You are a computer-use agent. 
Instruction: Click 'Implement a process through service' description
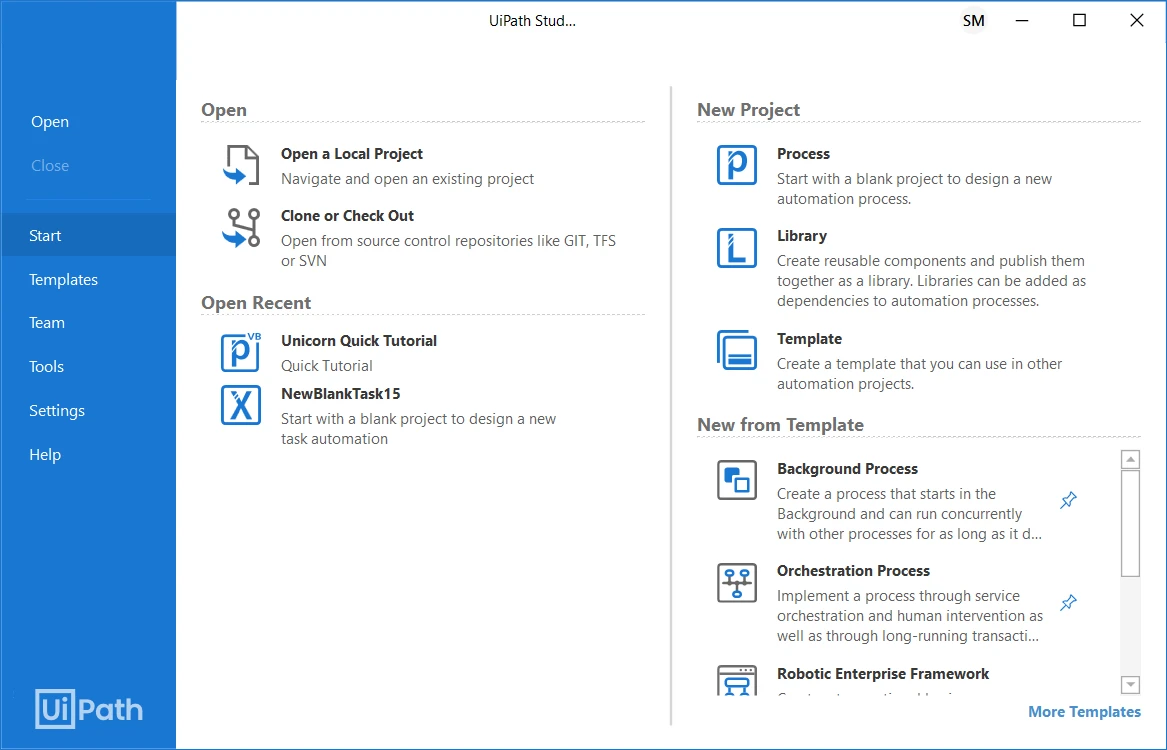tap(909, 616)
